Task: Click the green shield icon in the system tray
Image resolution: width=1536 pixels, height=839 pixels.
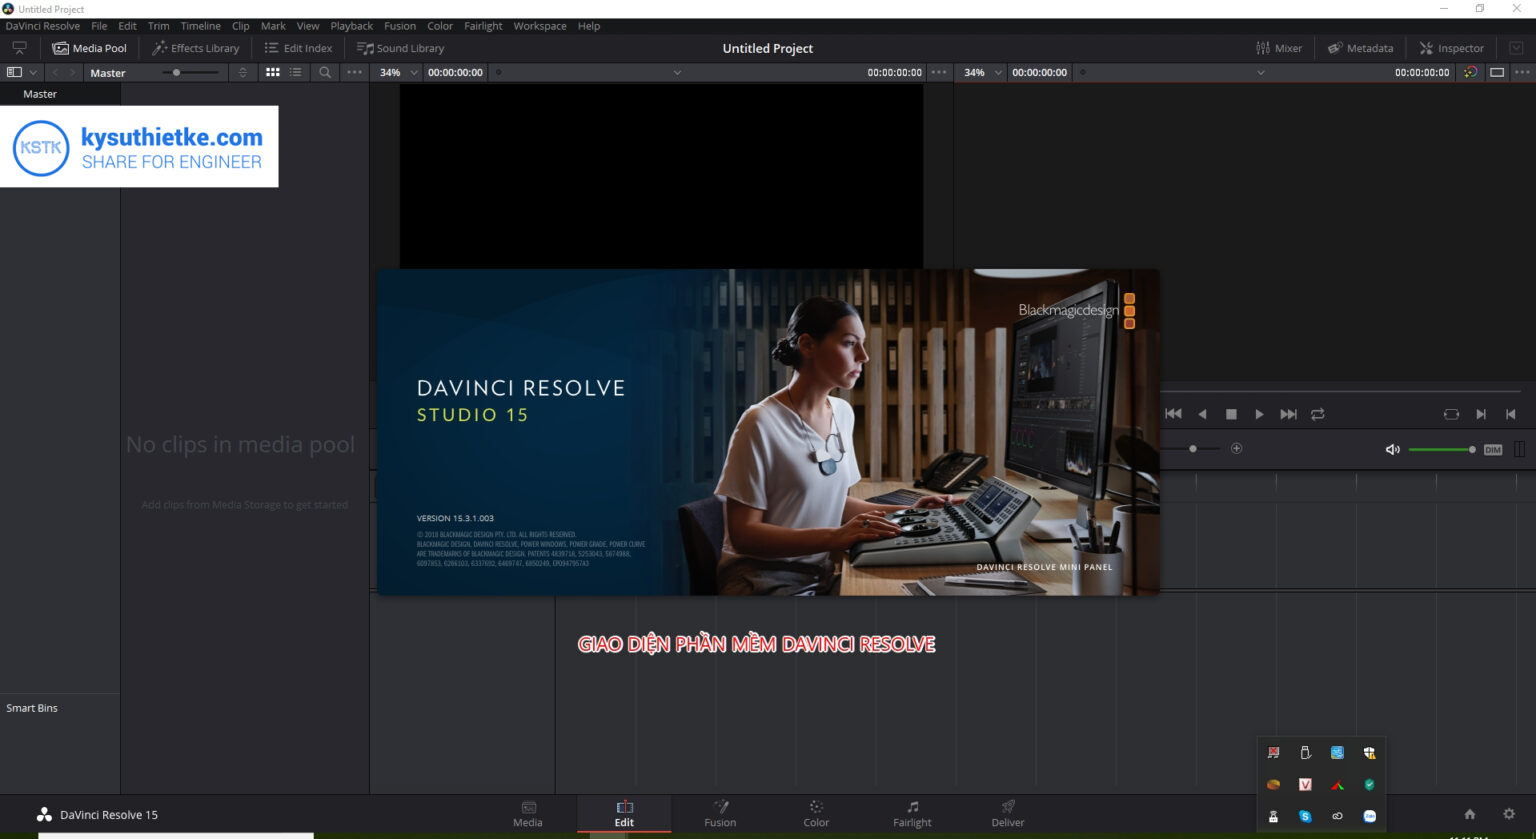Action: 1369,784
